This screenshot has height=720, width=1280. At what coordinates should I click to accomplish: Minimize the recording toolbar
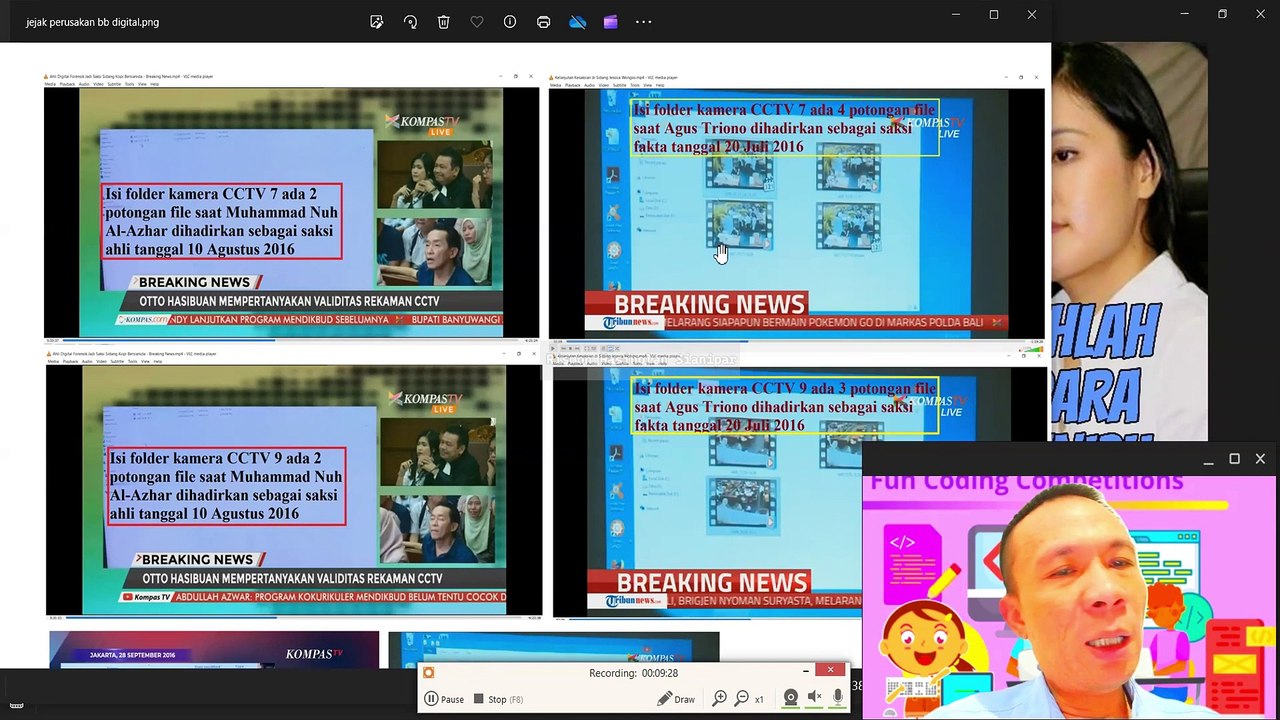[x=806, y=670]
